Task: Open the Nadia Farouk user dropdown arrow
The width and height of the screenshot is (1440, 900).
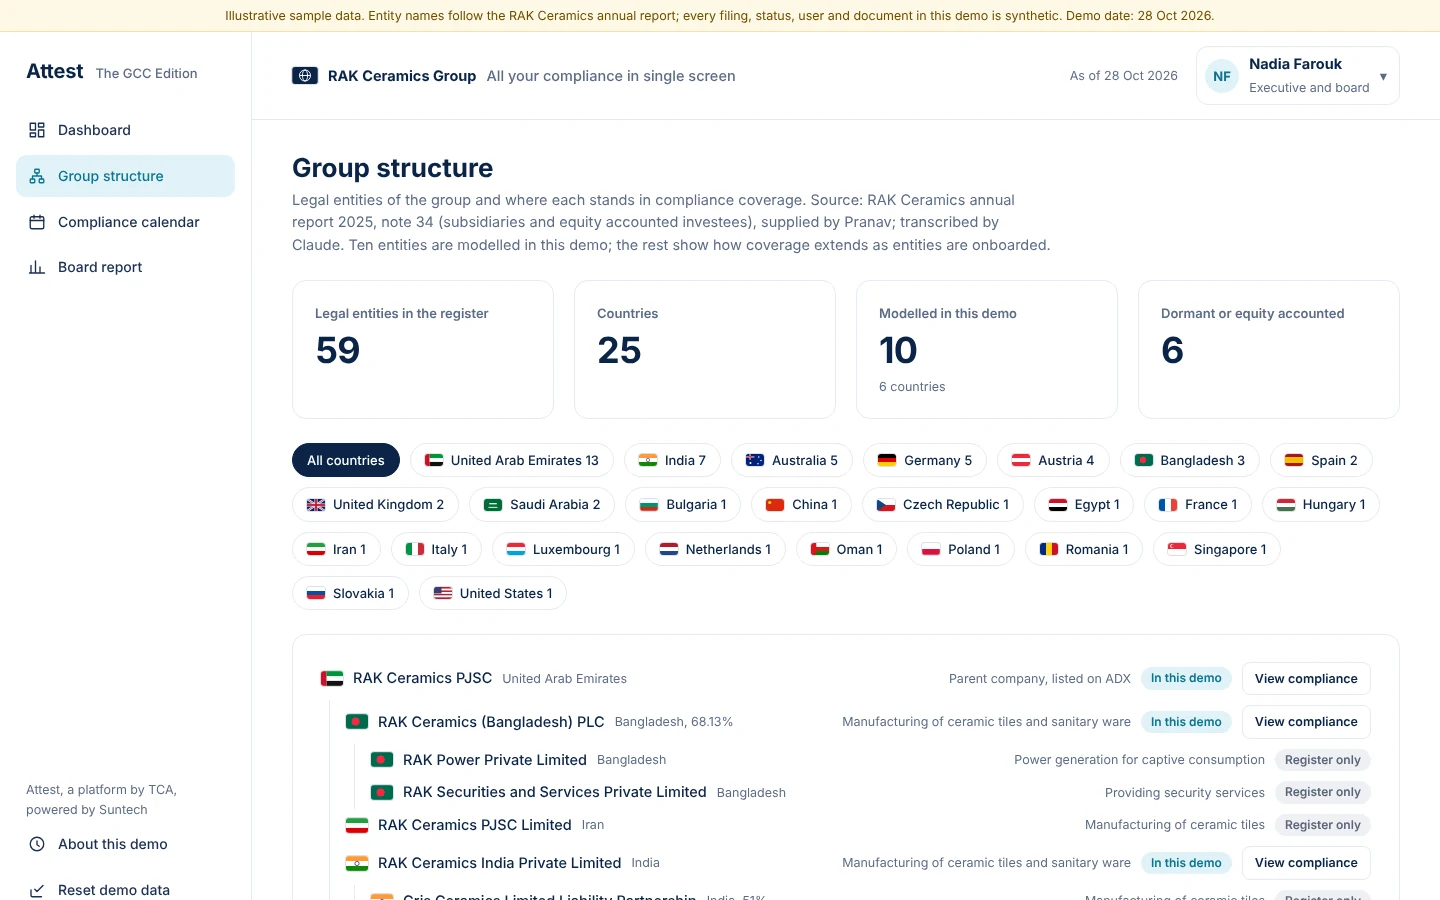Action: pos(1383,76)
